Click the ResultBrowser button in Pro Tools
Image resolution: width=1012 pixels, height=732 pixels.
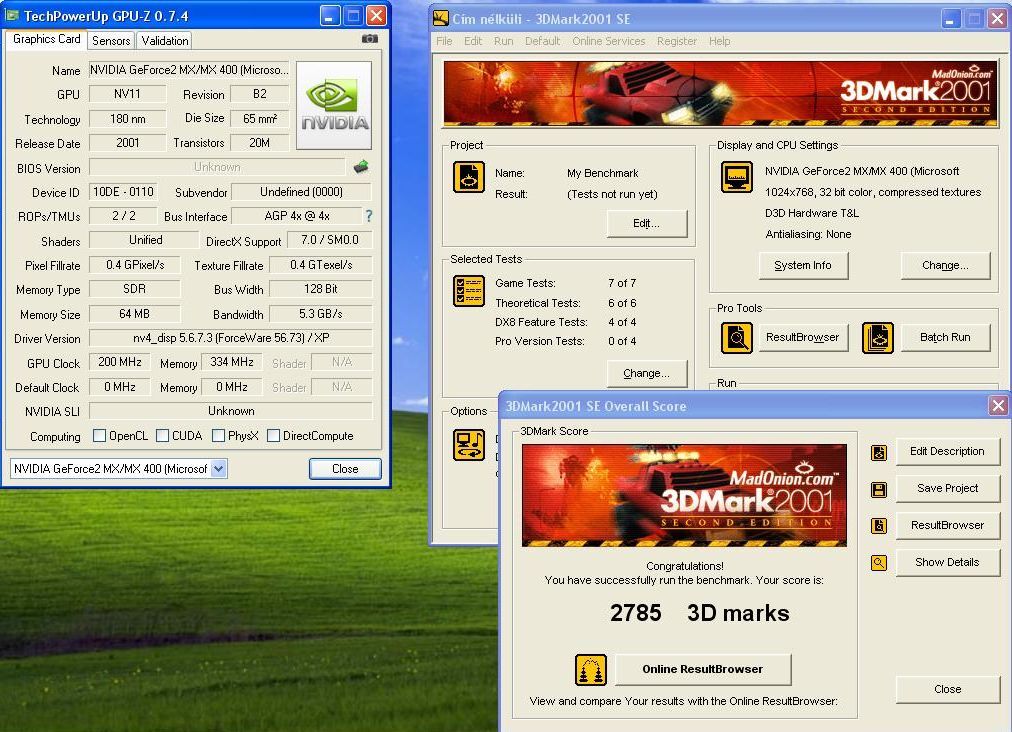point(803,338)
